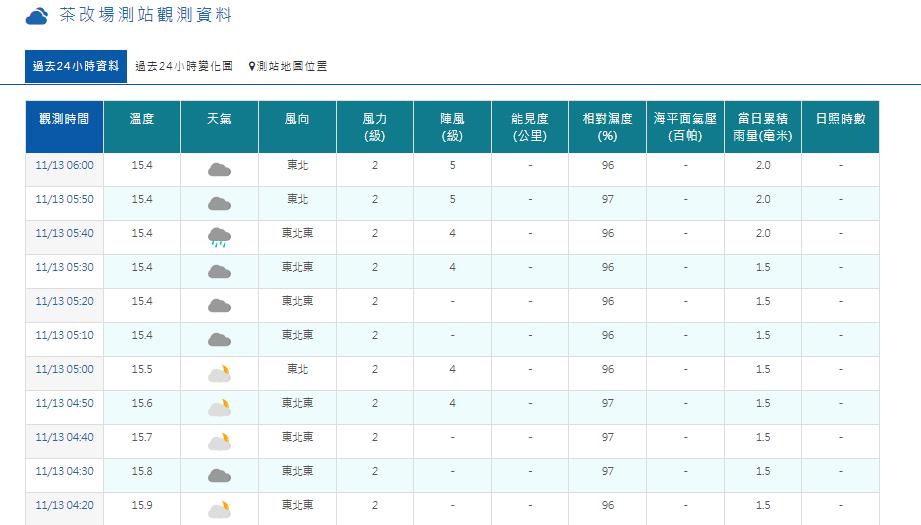Click temperature 15.9 in the 04:20 row
This screenshot has height=525, width=921.
click(x=142, y=506)
